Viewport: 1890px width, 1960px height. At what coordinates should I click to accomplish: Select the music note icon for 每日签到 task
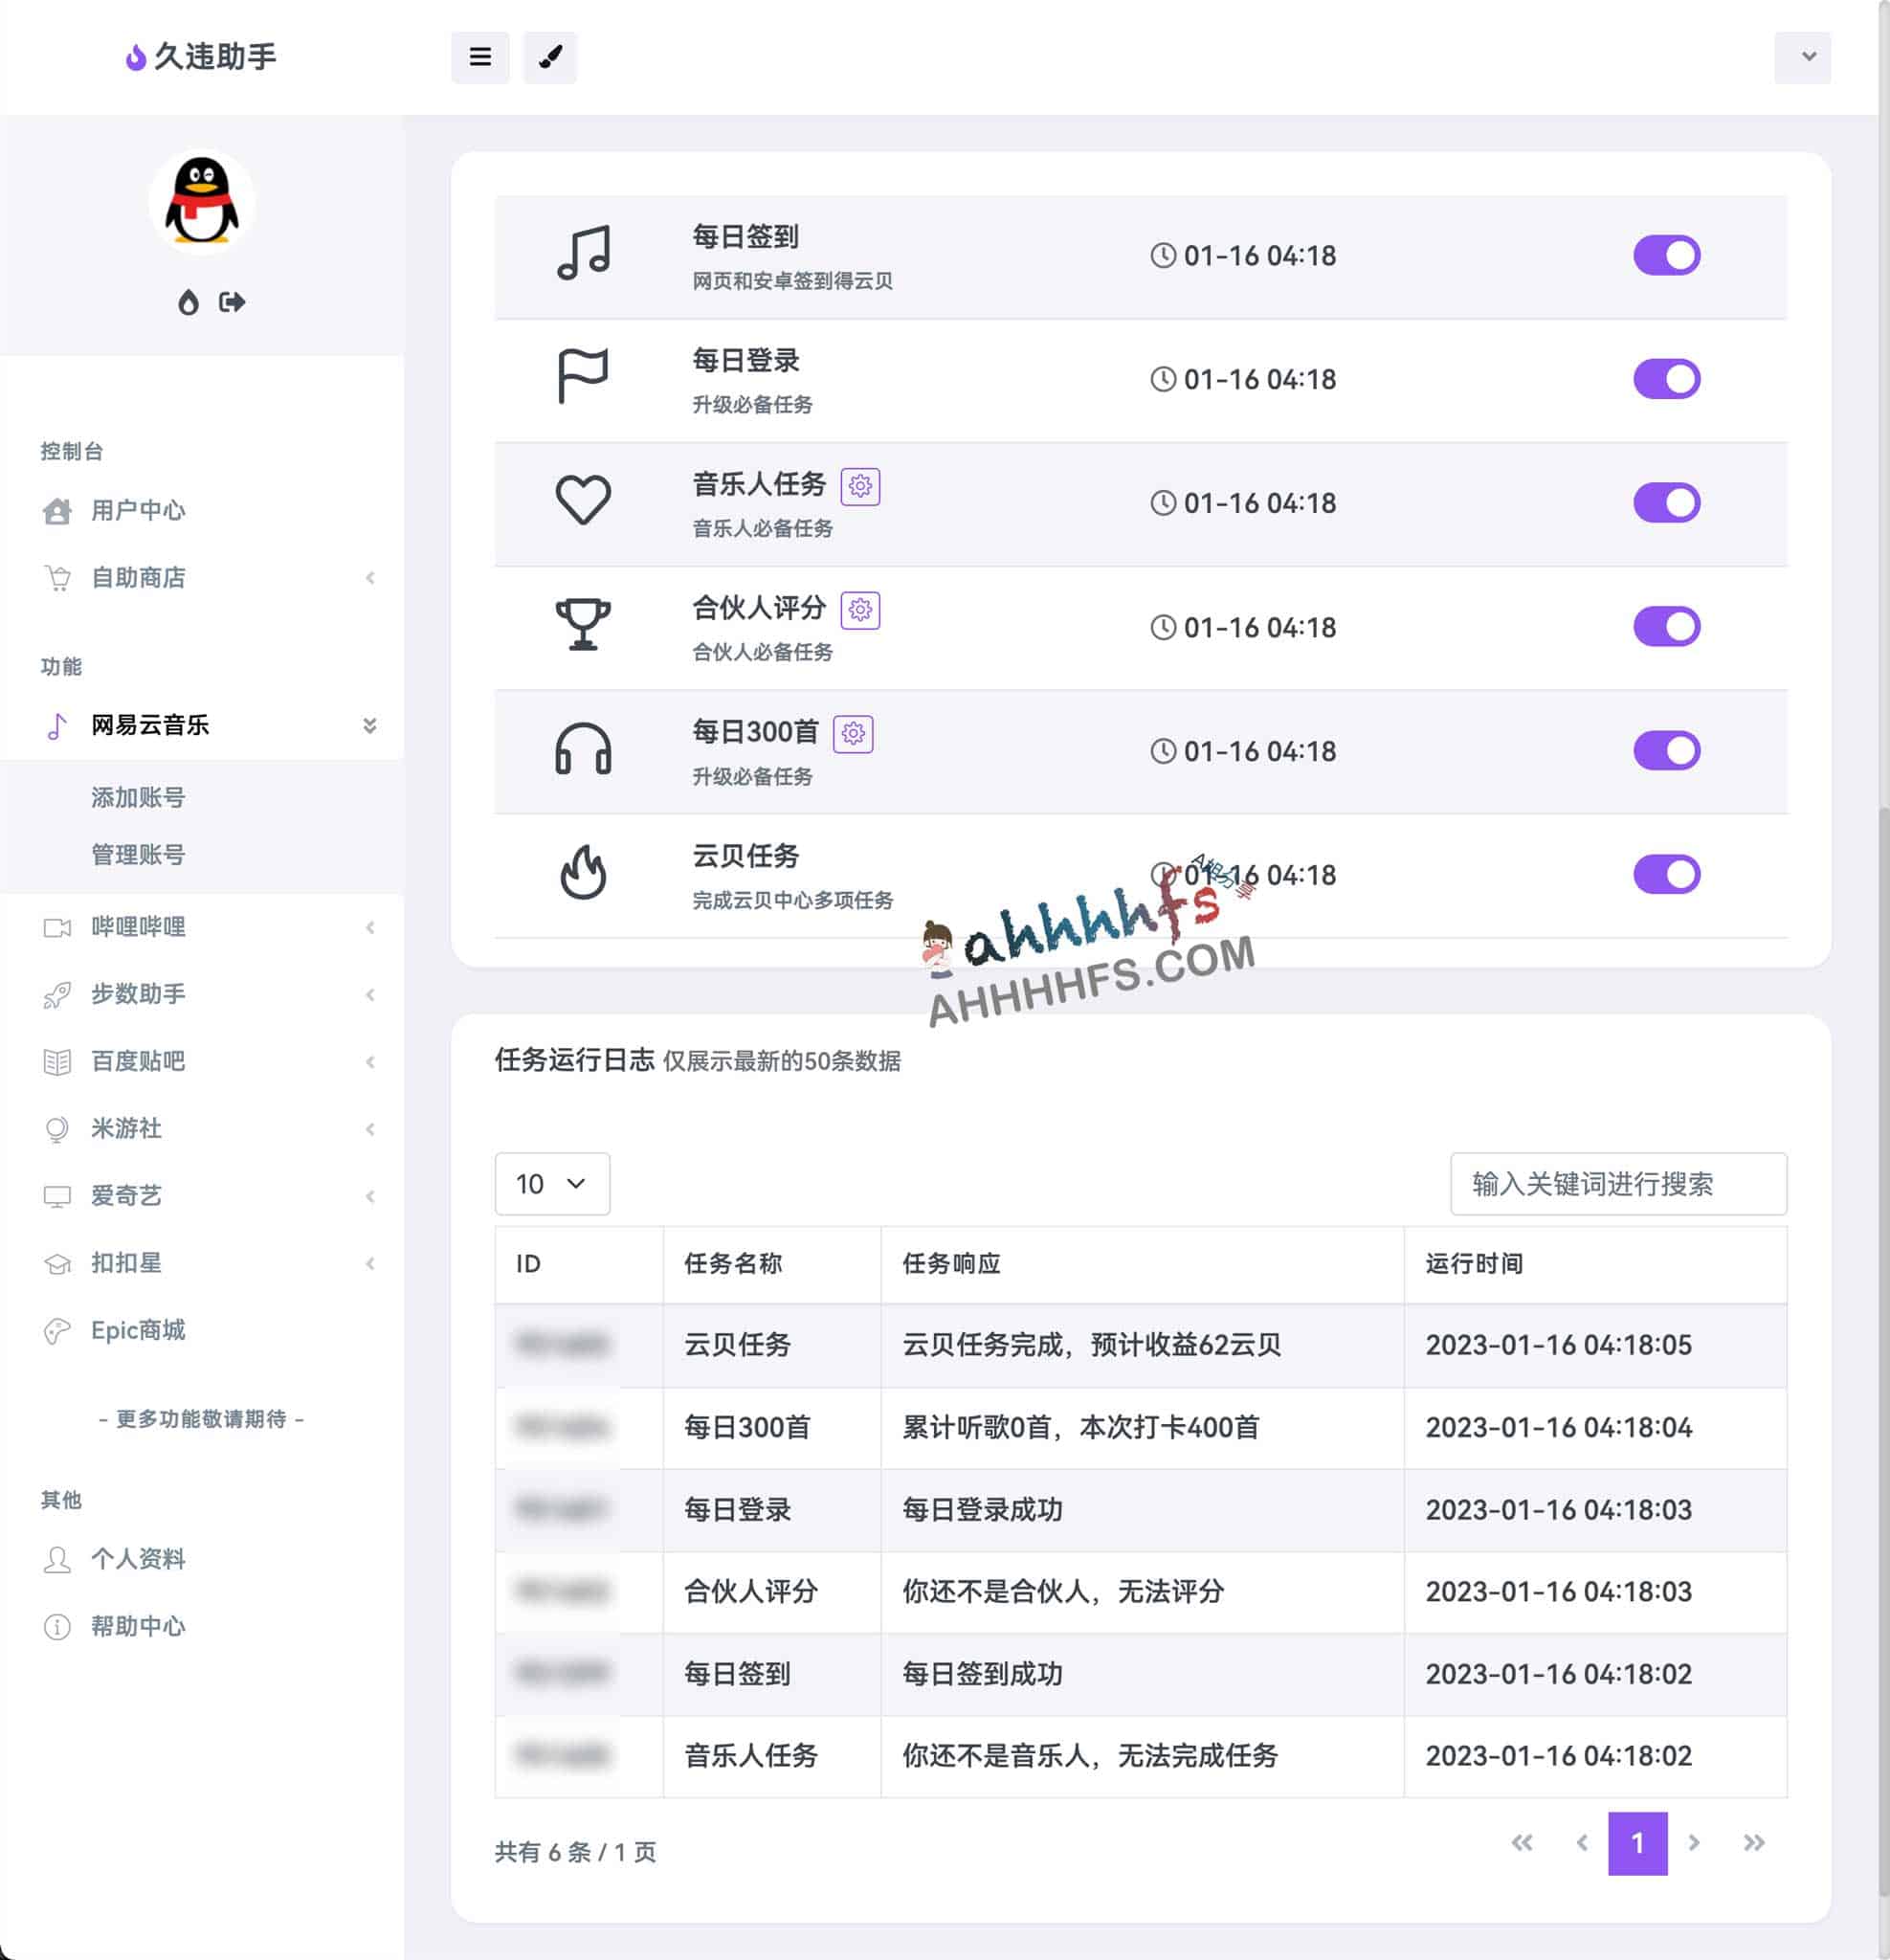[x=584, y=253]
